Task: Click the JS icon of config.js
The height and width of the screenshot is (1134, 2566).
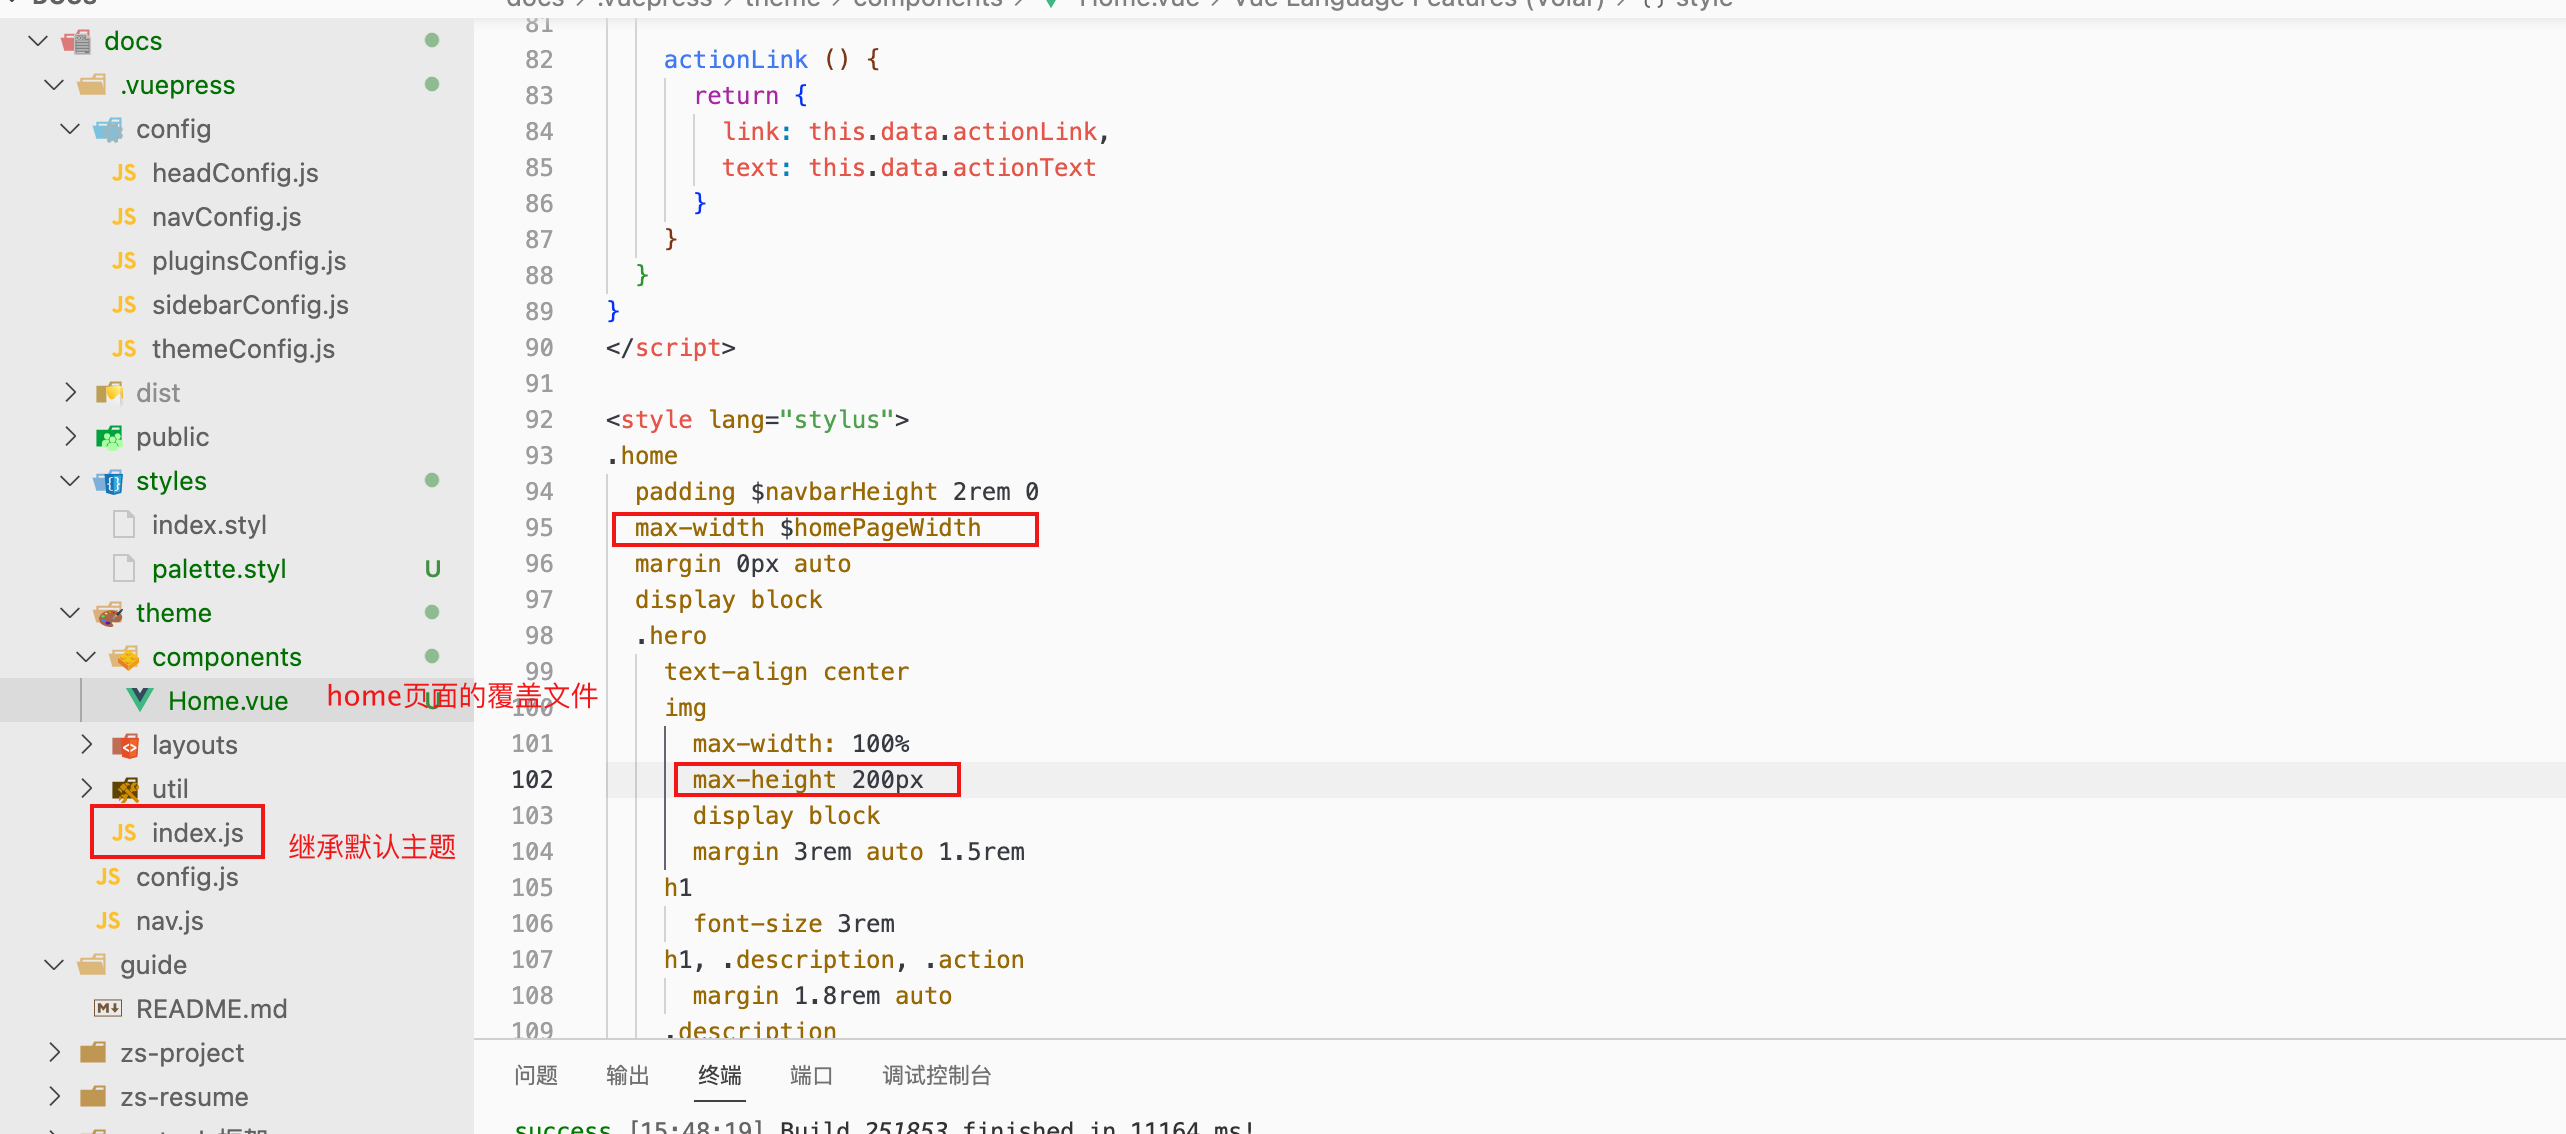Action: (108, 877)
